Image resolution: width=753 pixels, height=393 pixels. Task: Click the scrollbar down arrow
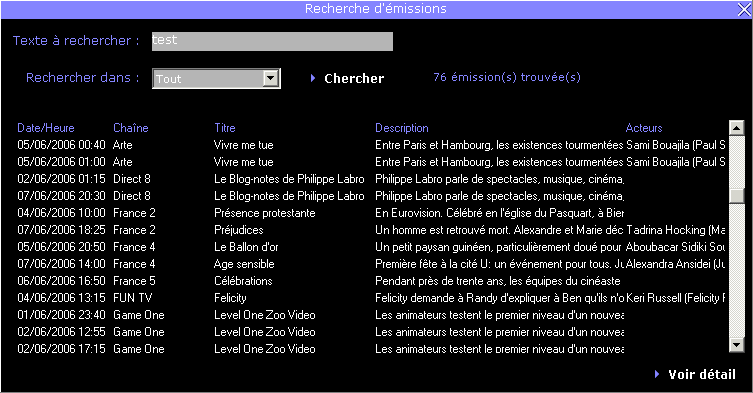click(x=736, y=344)
